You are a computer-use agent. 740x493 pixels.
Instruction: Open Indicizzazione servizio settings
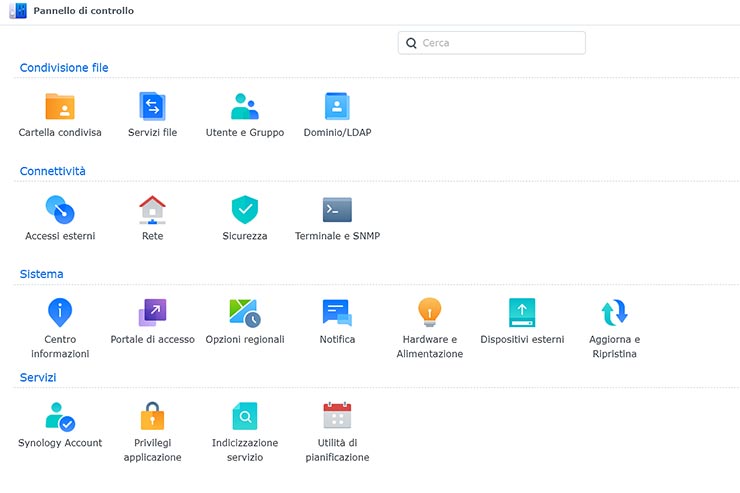(x=245, y=416)
